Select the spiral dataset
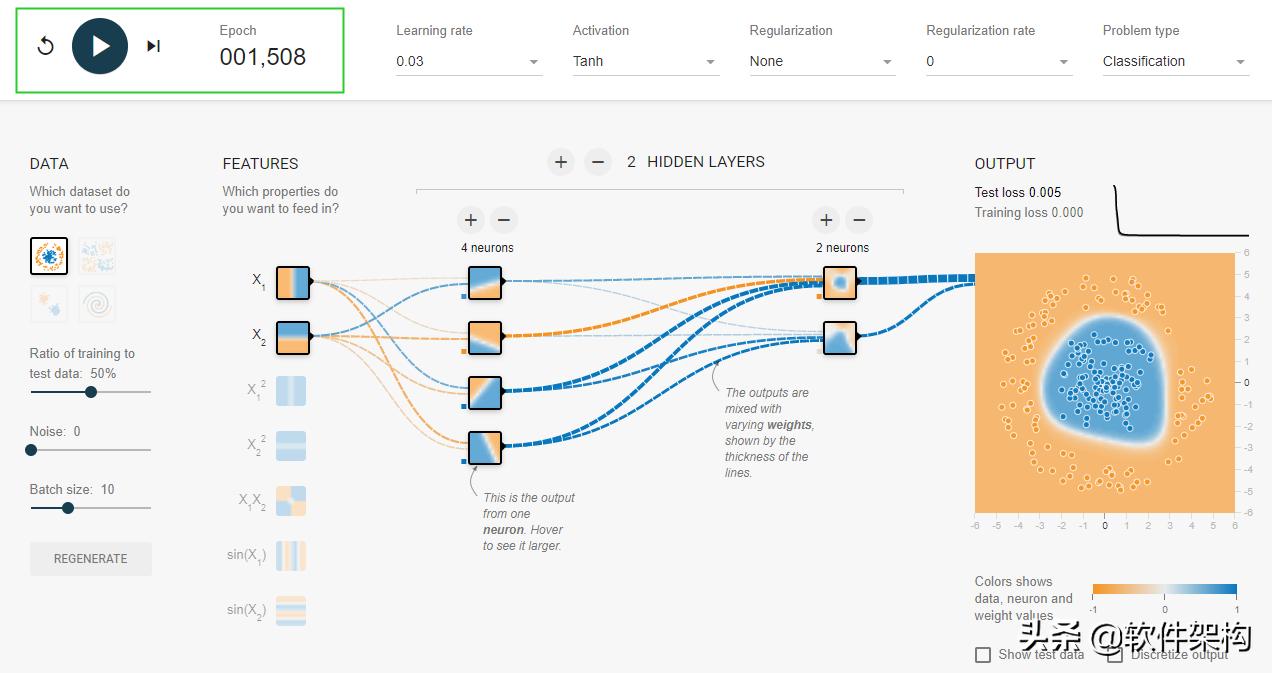 coord(96,304)
